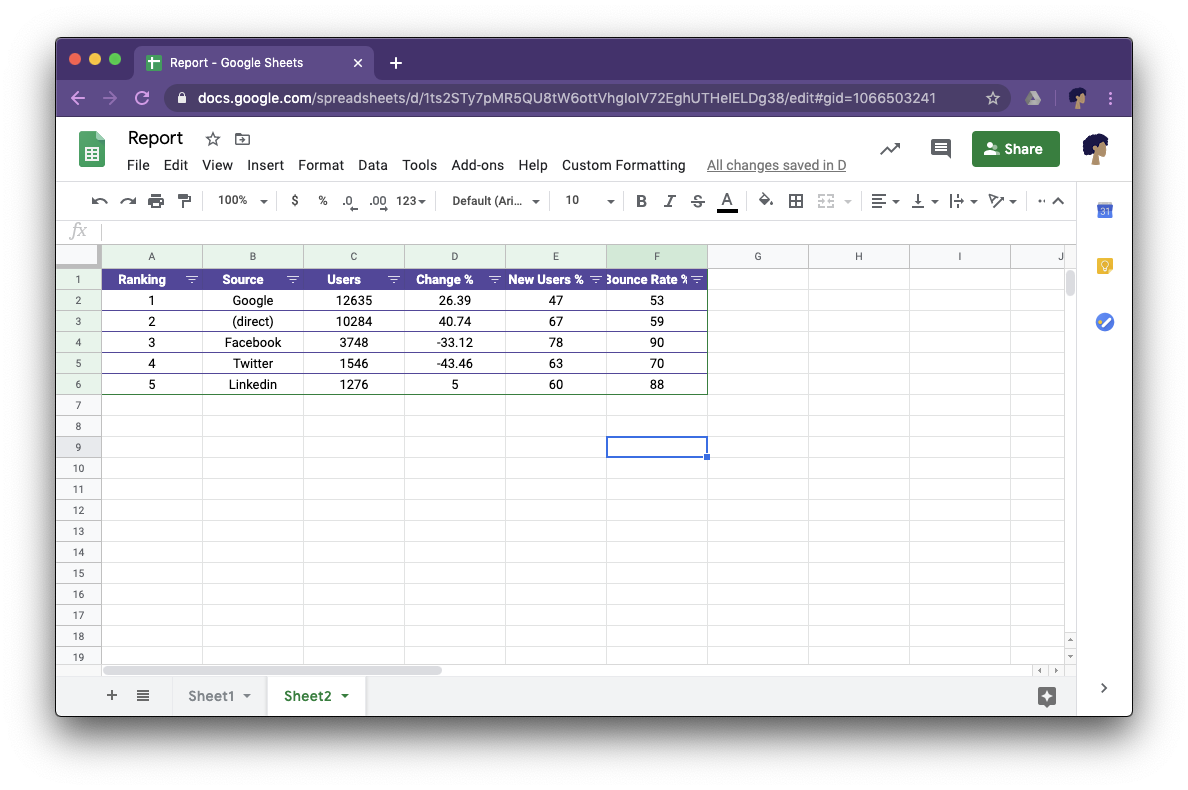
Task: Click the paint format tool
Action: (184, 200)
